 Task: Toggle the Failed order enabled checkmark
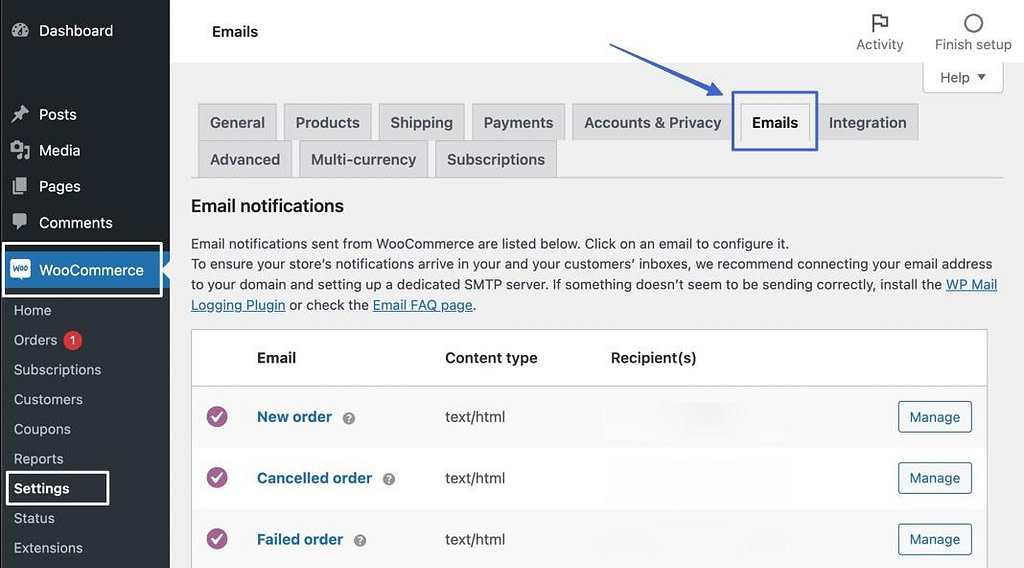[x=217, y=539]
